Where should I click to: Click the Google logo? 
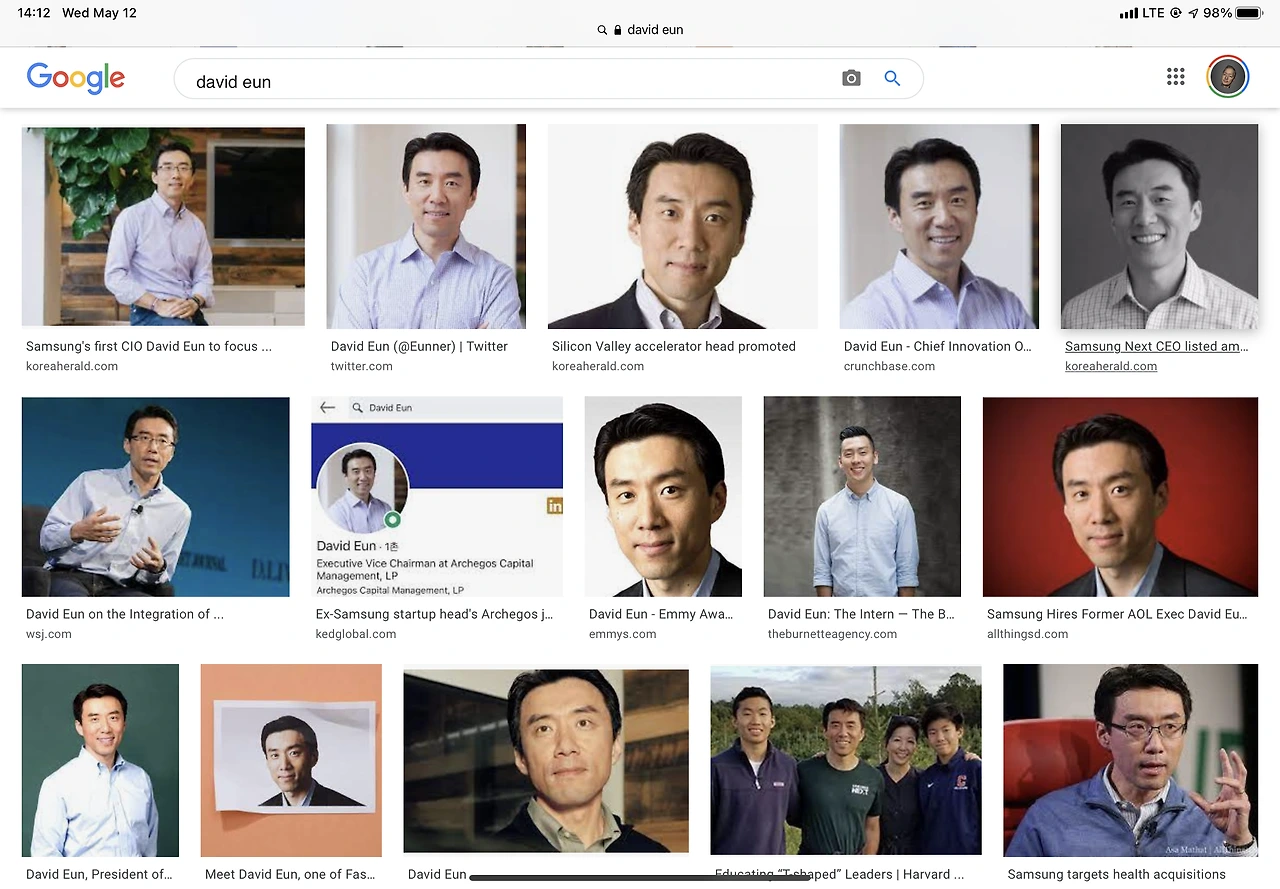[76, 78]
